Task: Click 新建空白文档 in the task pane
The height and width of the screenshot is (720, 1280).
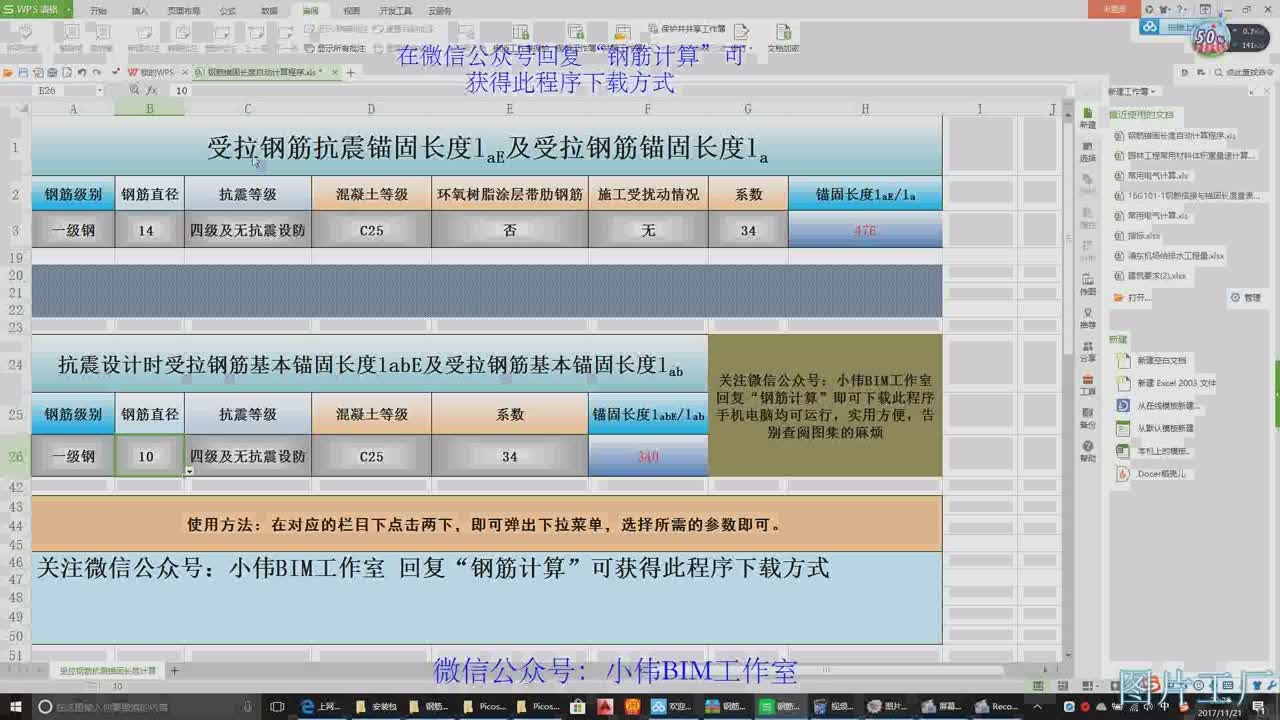Action: click(1151, 360)
